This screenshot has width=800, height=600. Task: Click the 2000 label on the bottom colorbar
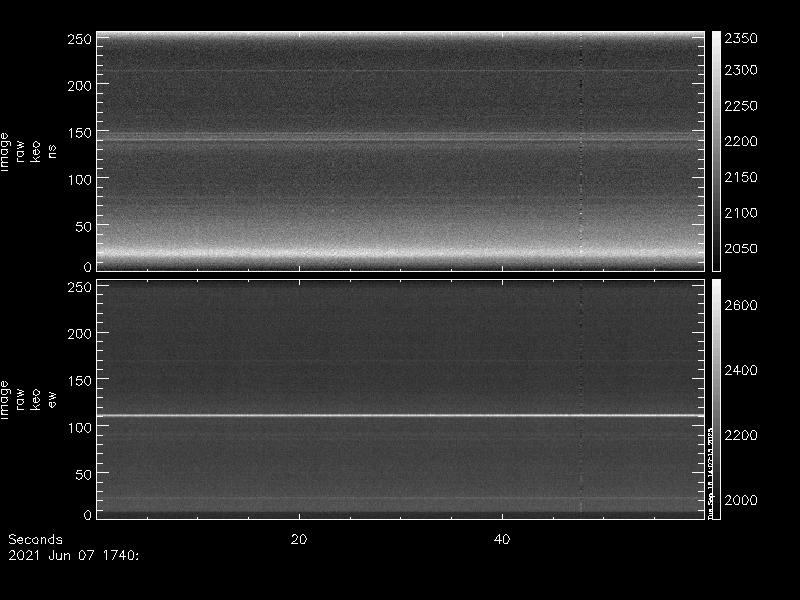(741, 500)
